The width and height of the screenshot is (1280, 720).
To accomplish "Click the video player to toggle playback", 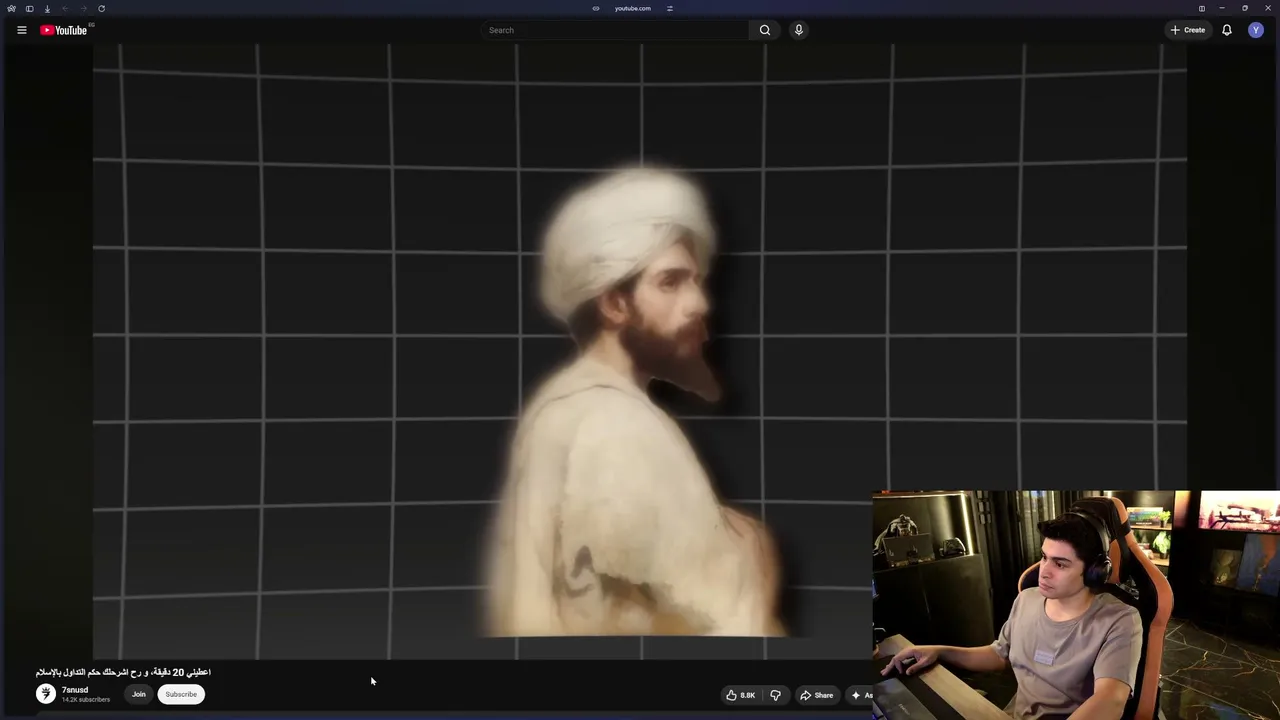I will (x=640, y=350).
